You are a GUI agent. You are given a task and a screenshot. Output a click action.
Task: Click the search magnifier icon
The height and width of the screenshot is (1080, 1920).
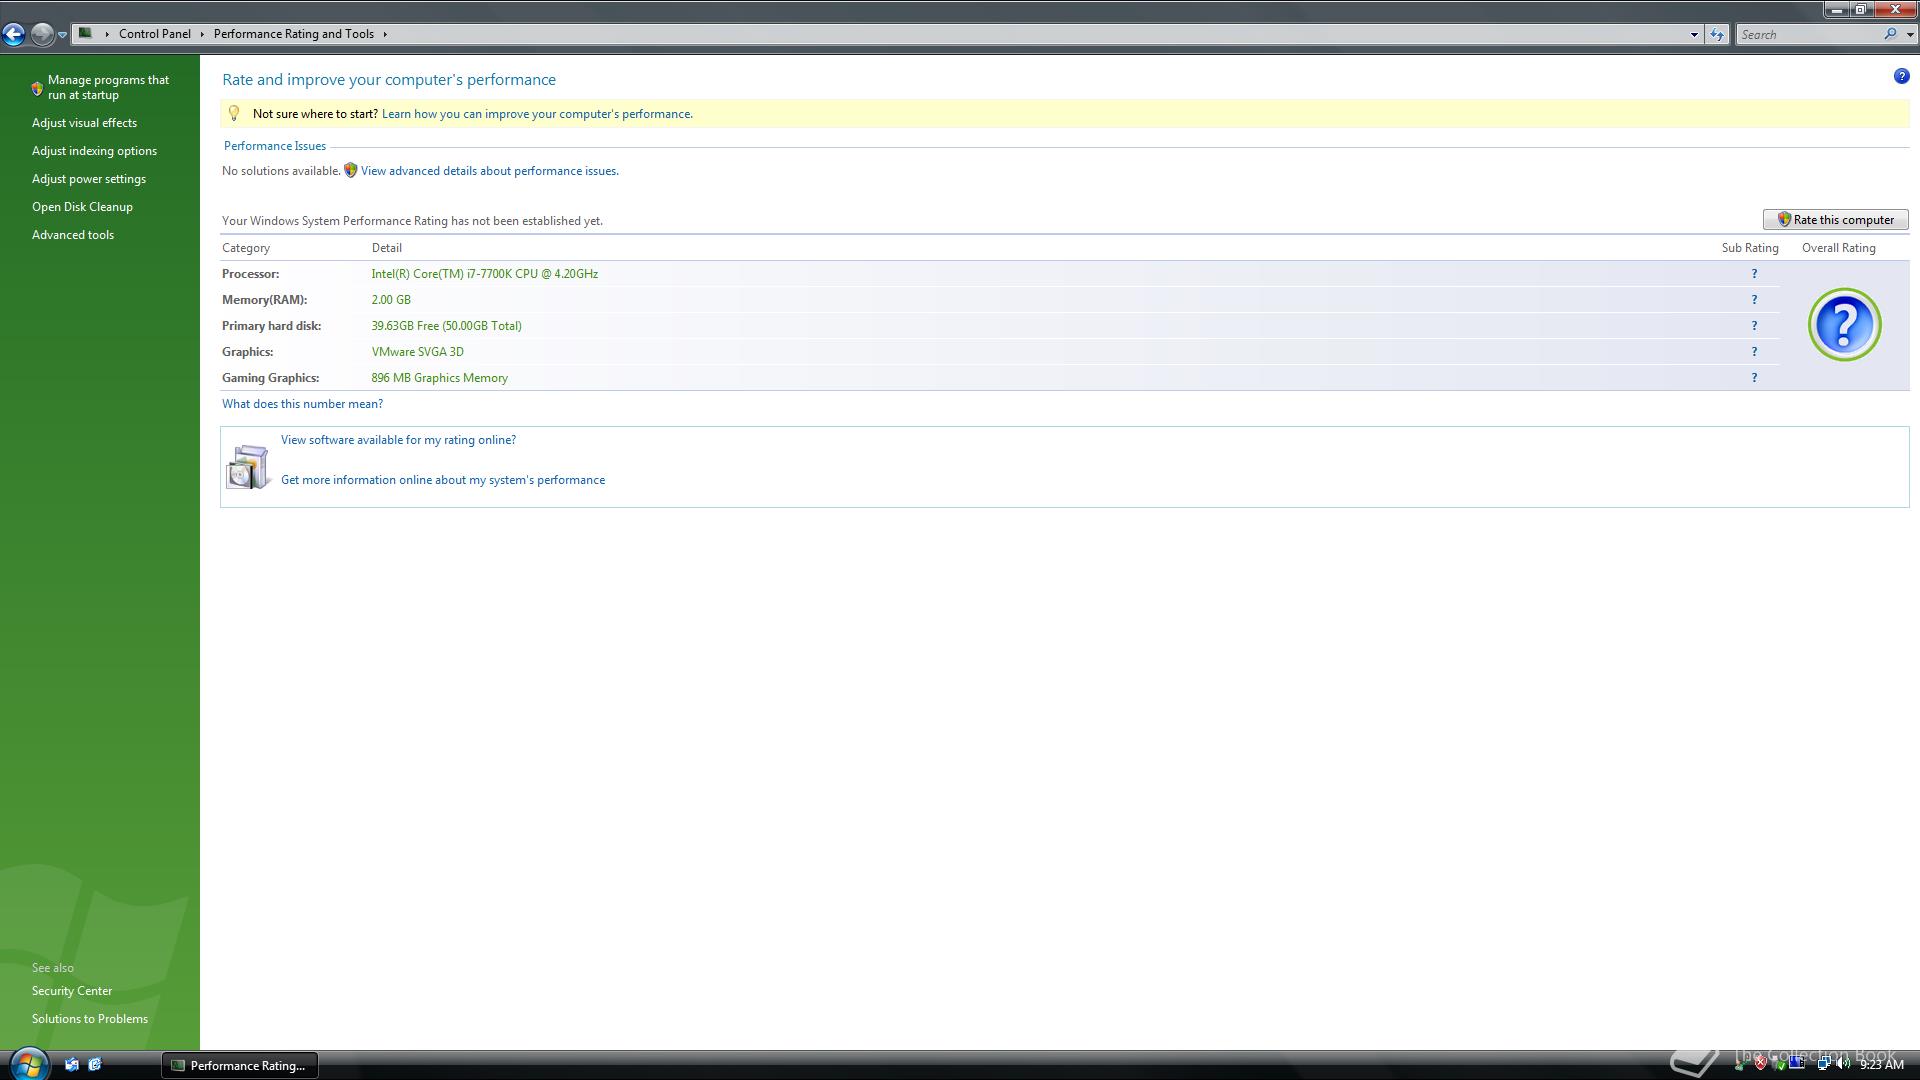point(1890,34)
